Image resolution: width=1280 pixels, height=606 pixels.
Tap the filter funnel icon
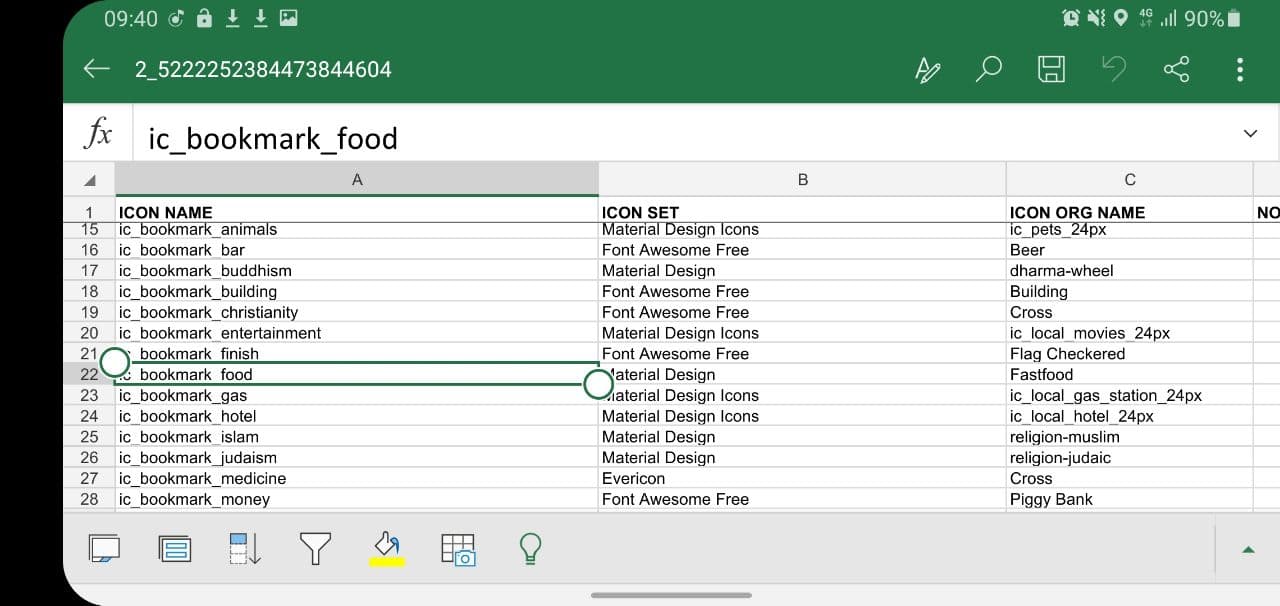coord(316,548)
